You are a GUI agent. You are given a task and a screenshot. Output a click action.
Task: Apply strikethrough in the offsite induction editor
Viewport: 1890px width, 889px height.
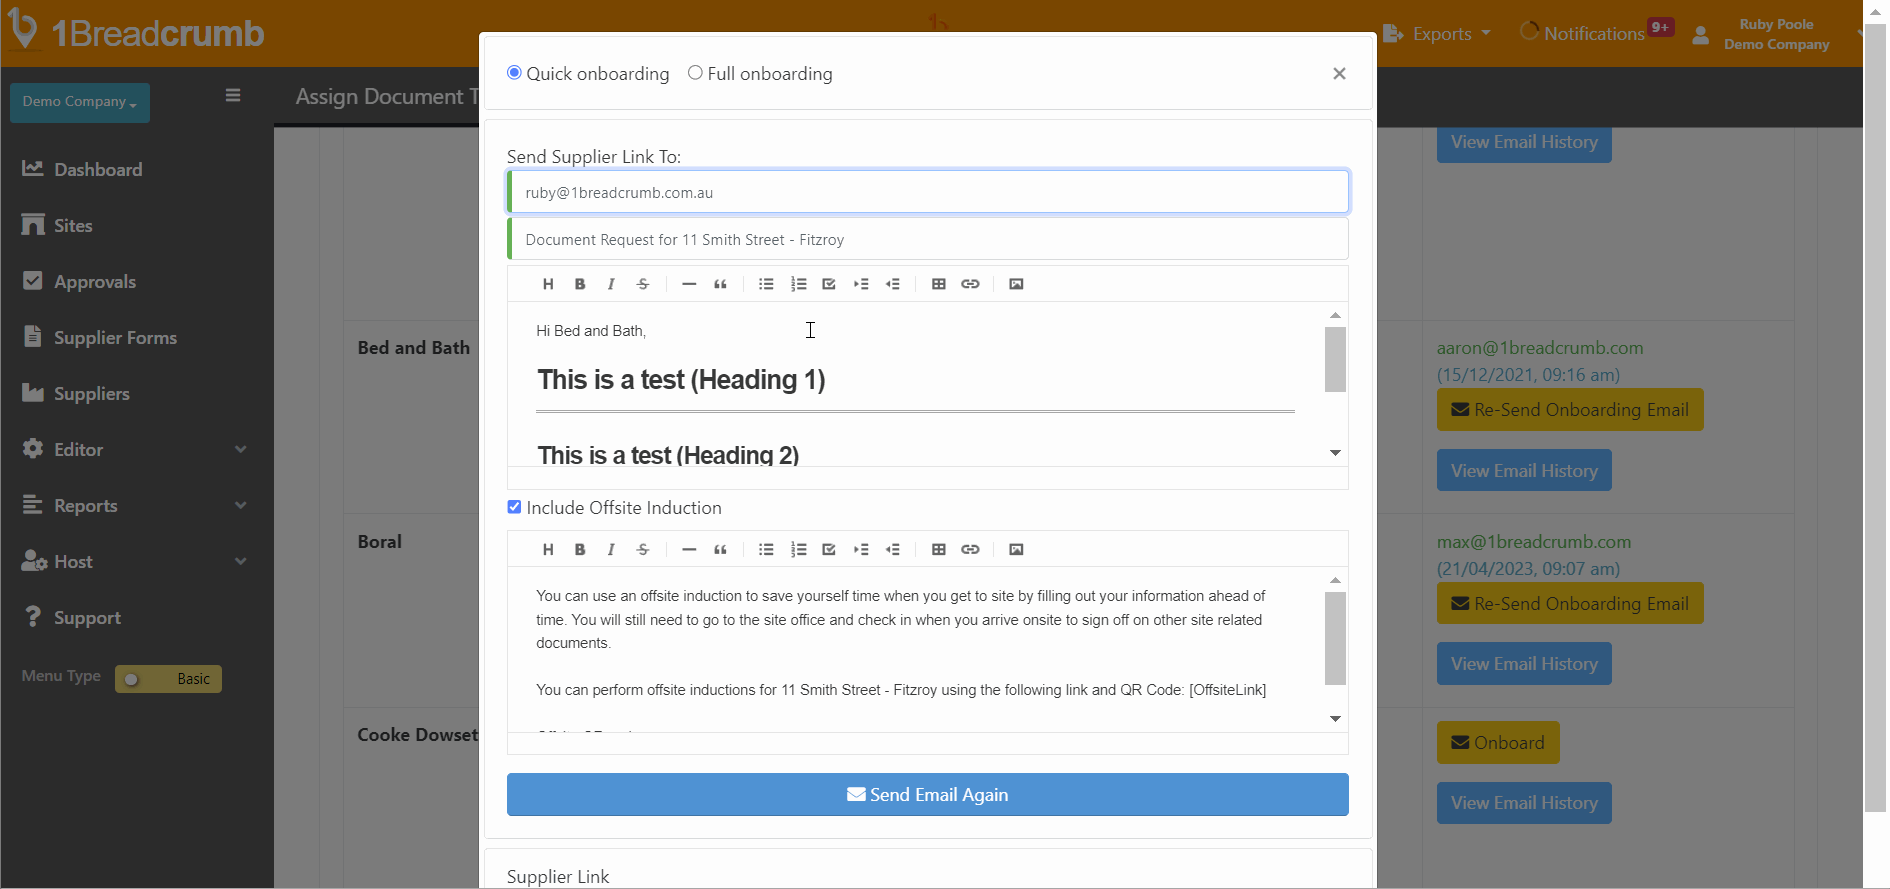pyautogui.click(x=643, y=549)
